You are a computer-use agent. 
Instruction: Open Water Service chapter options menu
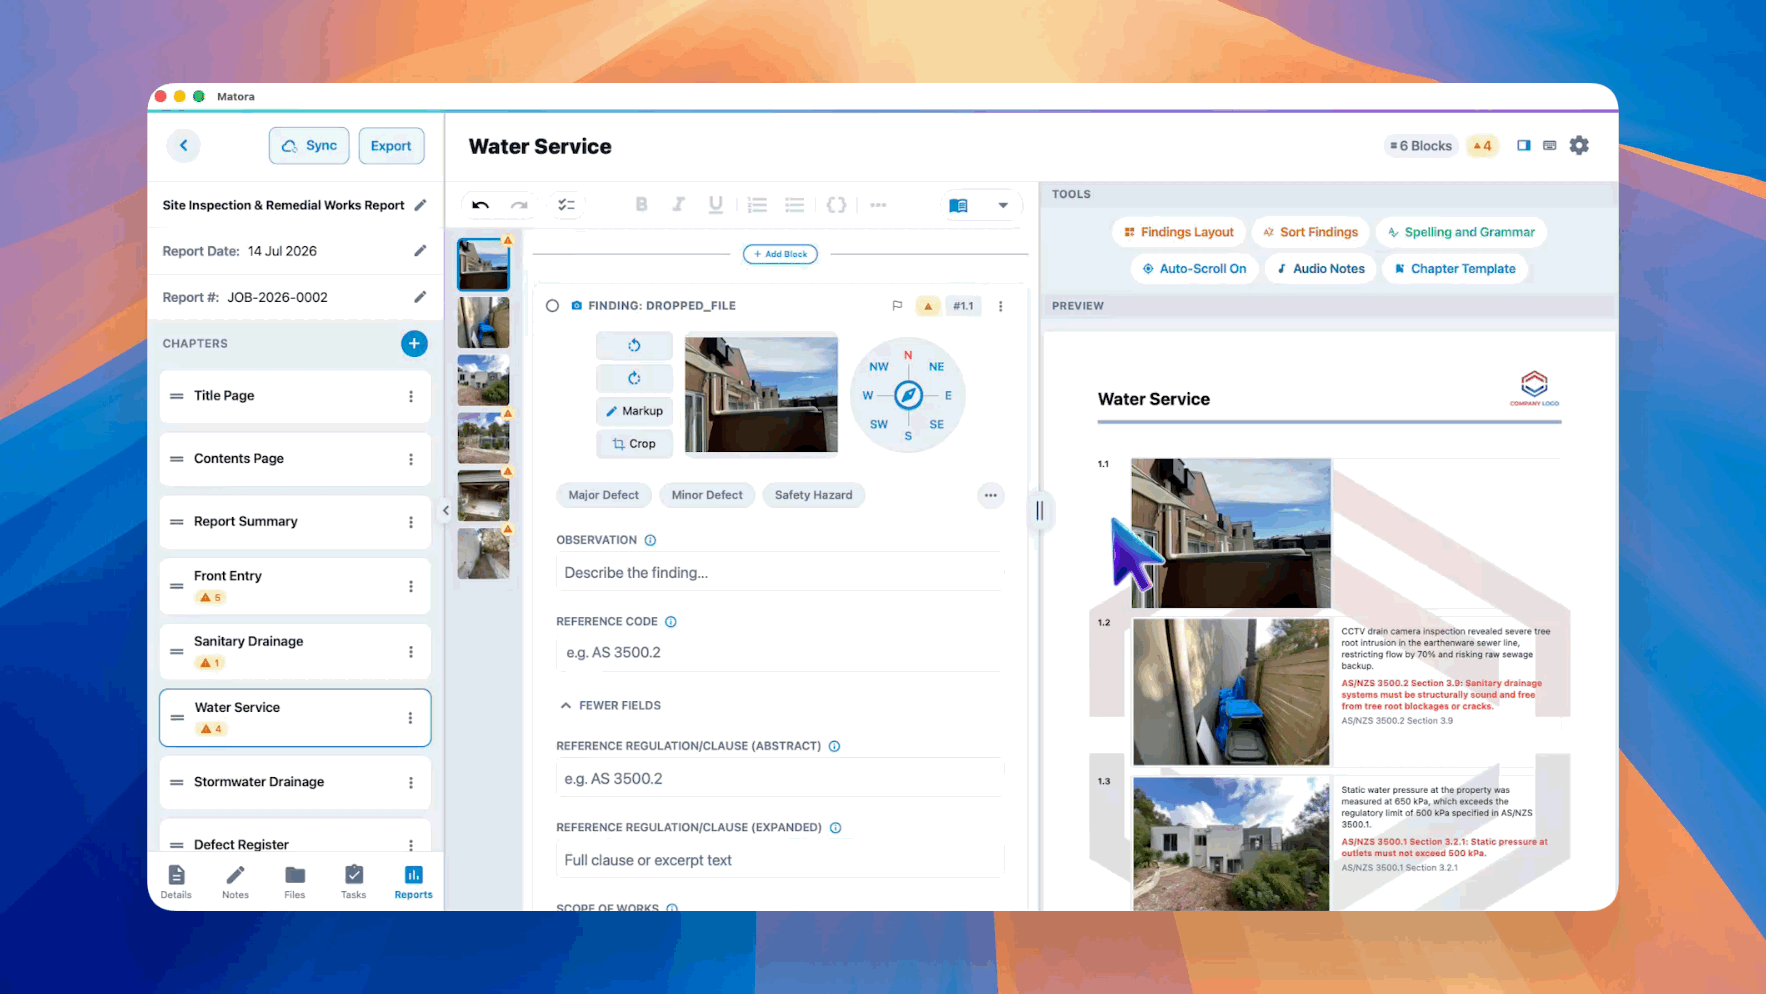tap(410, 718)
